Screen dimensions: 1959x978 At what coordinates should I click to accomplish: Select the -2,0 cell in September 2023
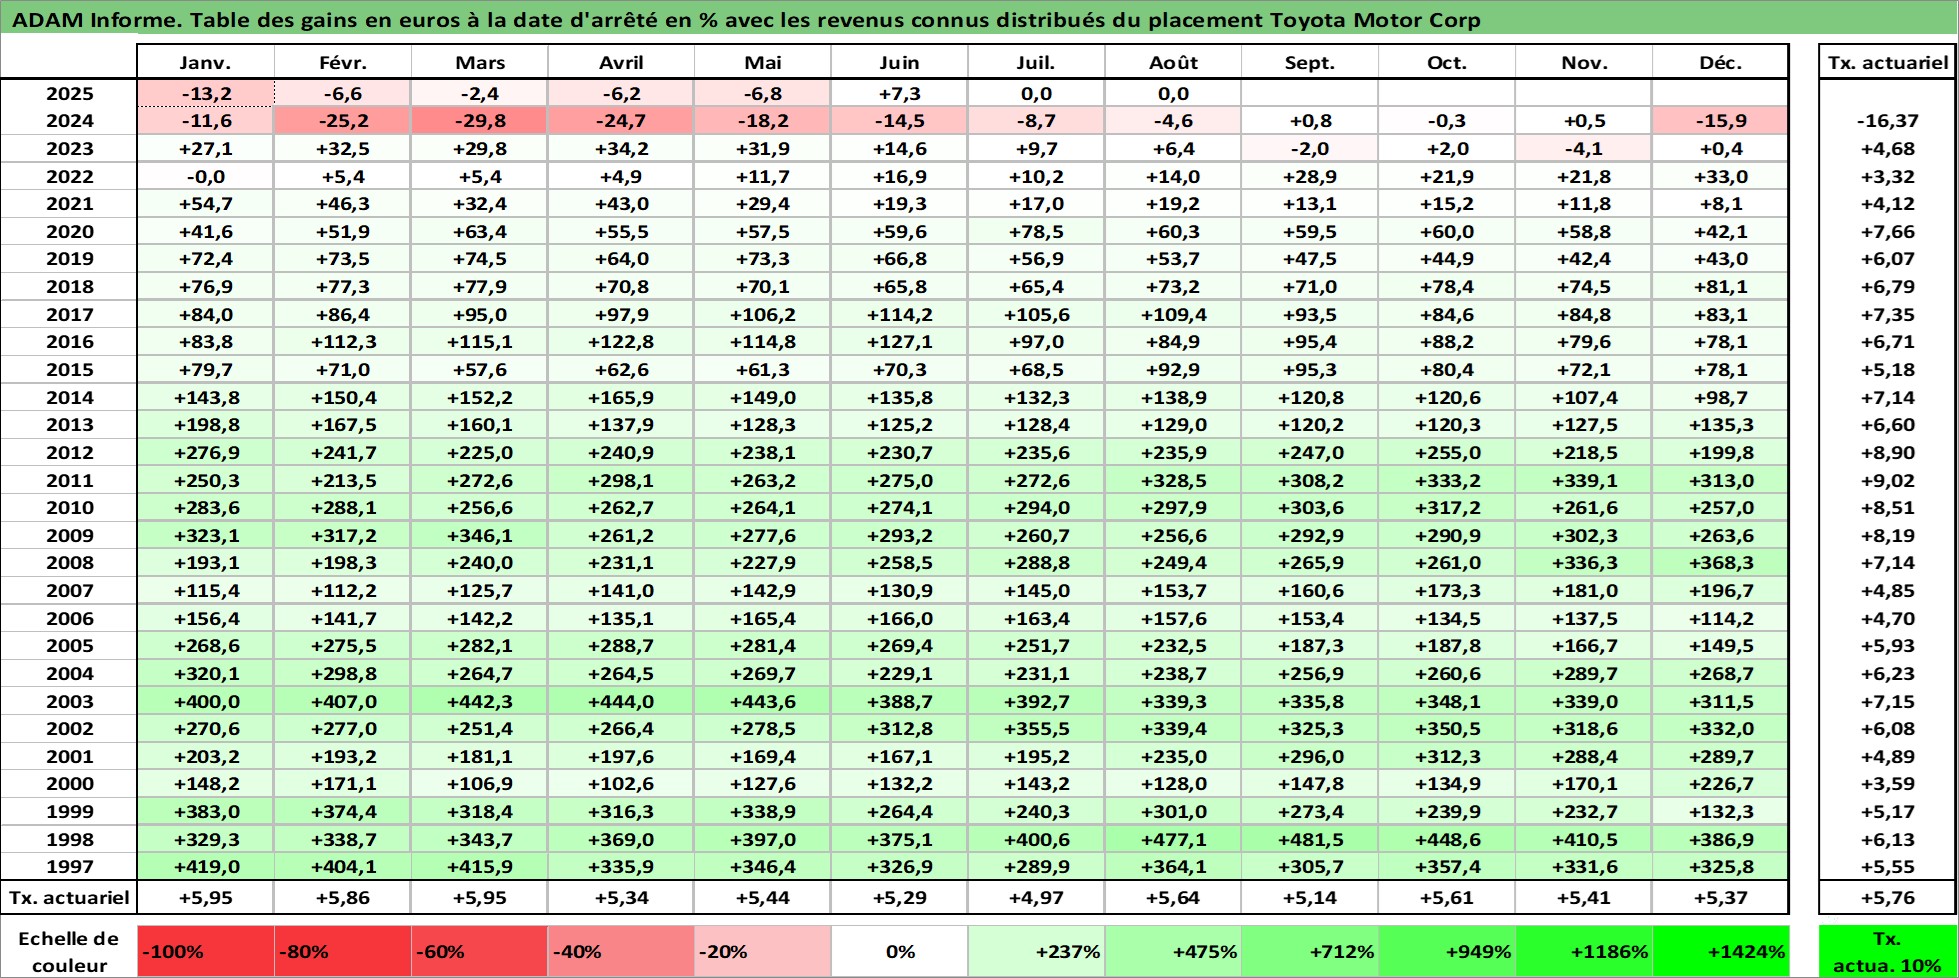(1310, 148)
